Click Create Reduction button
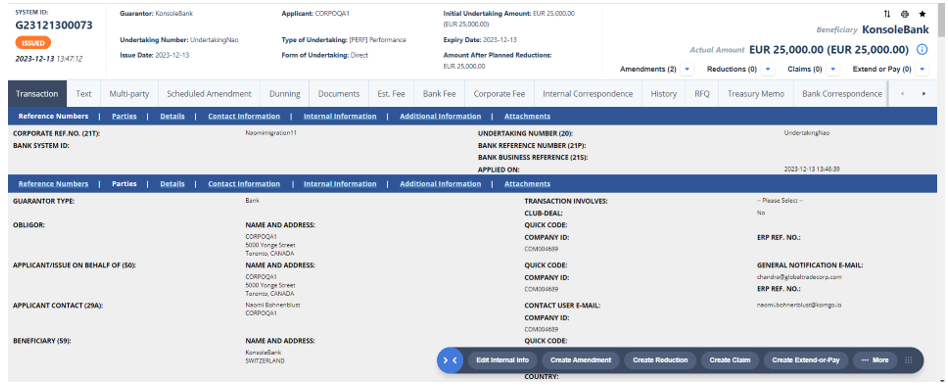The image size is (948, 387). pos(660,360)
